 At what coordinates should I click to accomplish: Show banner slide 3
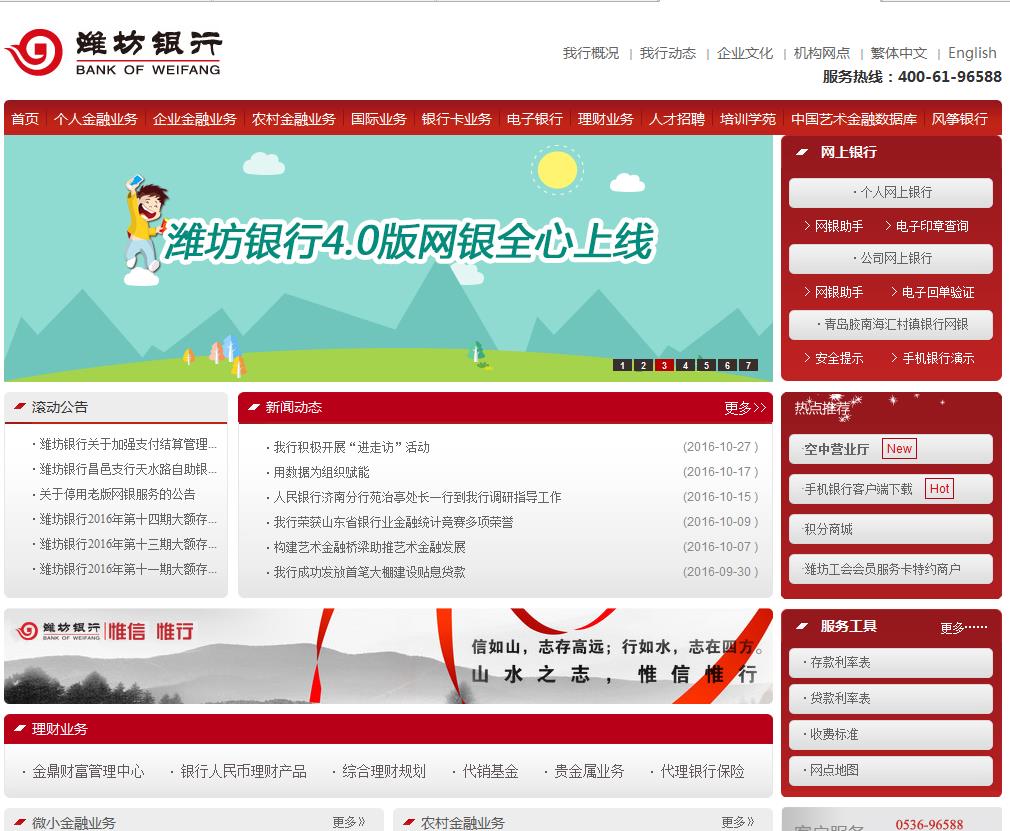[x=664, y=365]
